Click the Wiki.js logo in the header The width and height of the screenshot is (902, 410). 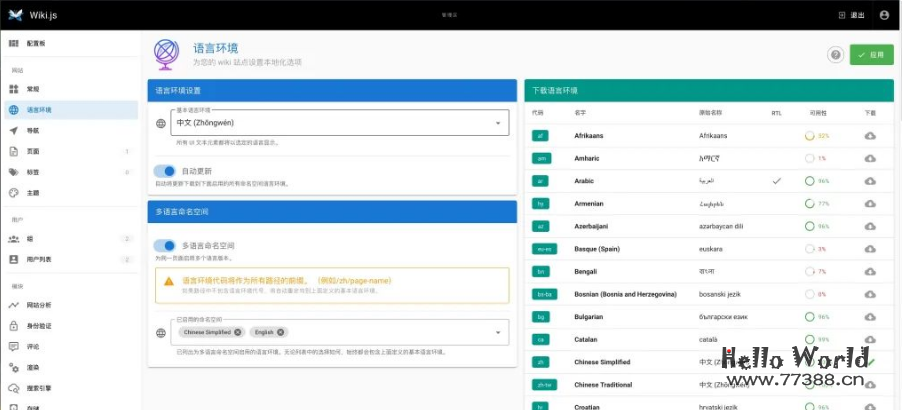click(x=16, y=15)
